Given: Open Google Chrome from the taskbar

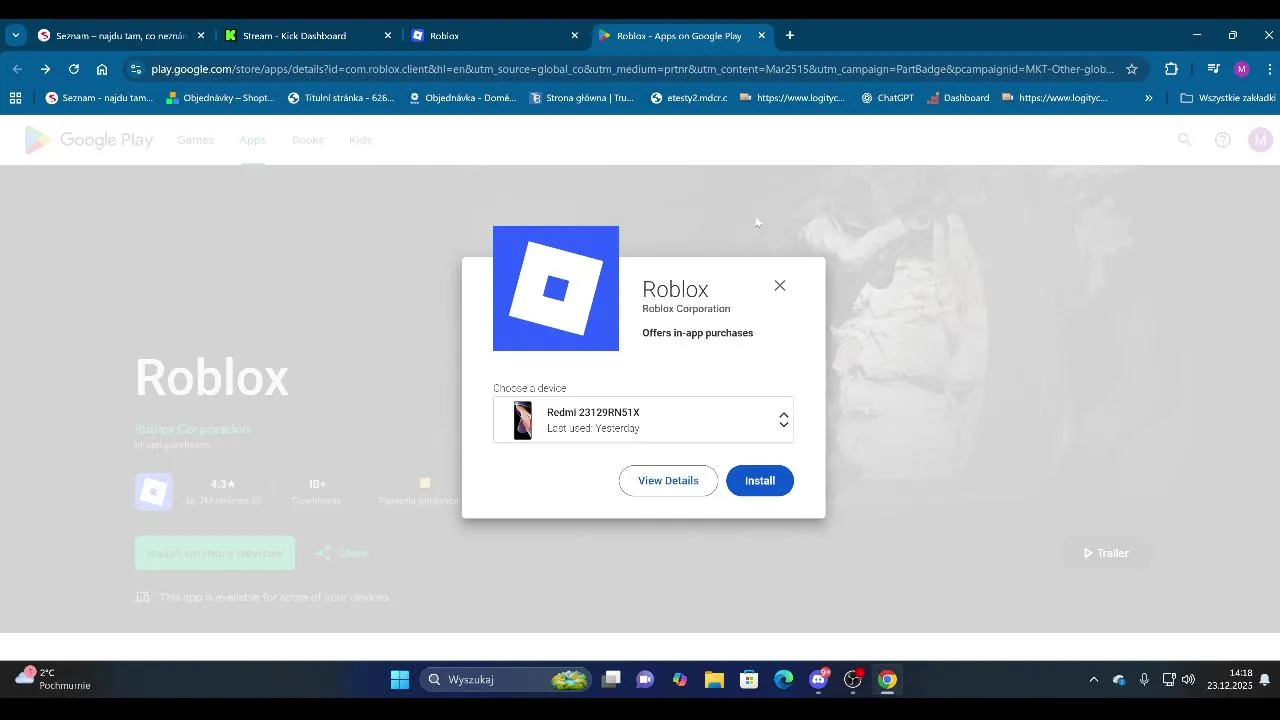Looking at the screenshot, I should point(887,680).
